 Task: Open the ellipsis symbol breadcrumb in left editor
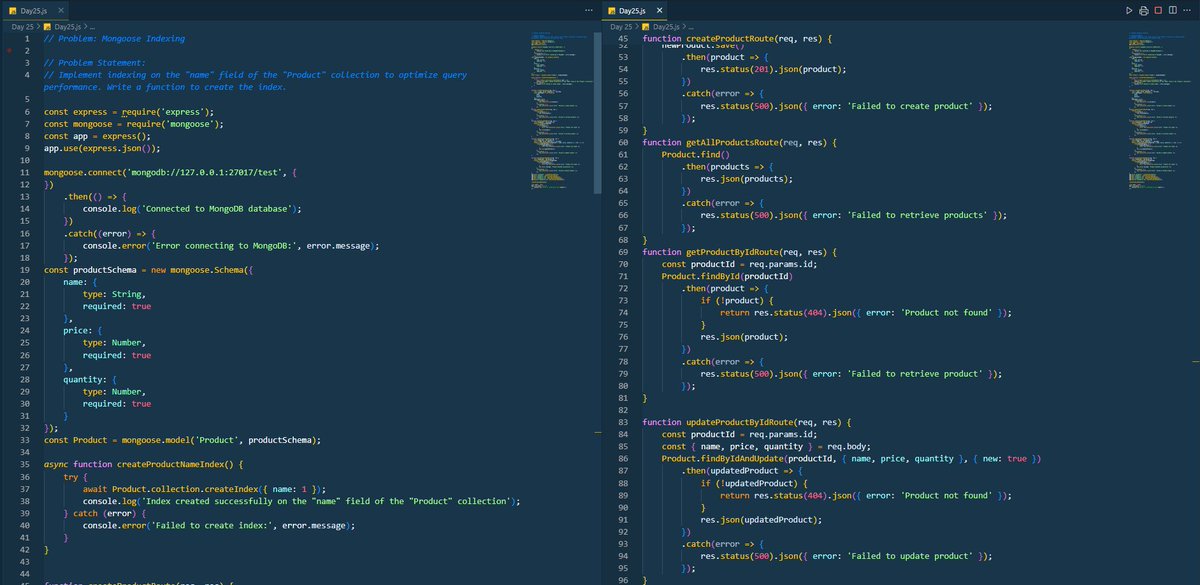coord(93,26)
